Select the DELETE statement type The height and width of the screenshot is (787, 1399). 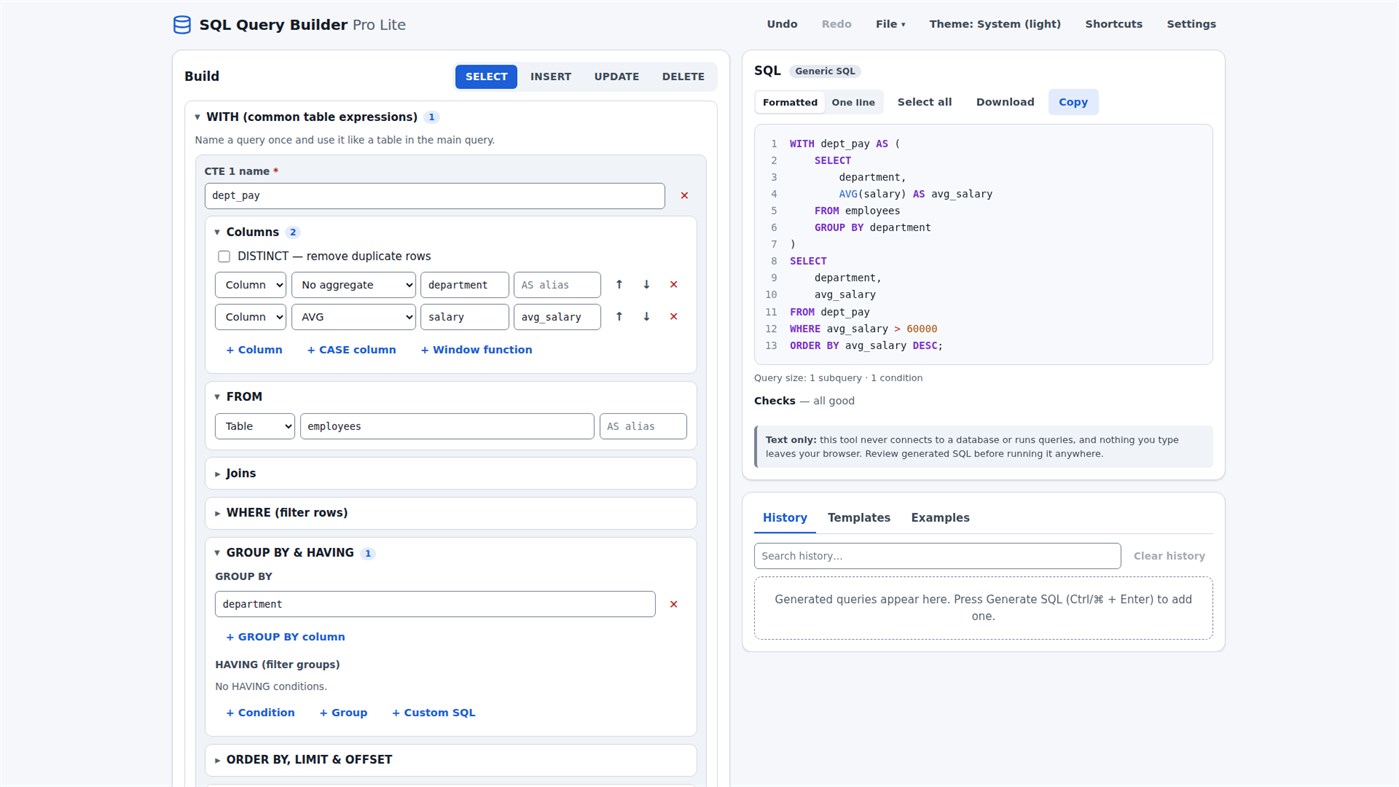(x=683, y=77)
